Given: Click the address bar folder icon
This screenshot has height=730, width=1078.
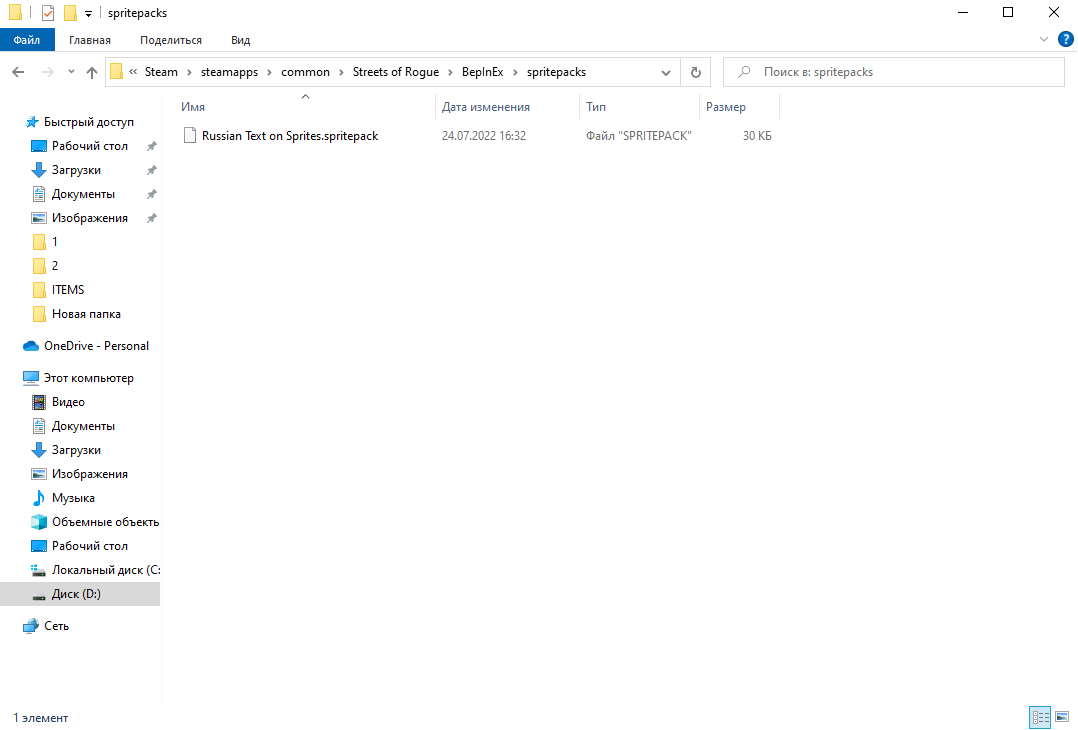Looking at the screenshot, I should tap(116, 71).
